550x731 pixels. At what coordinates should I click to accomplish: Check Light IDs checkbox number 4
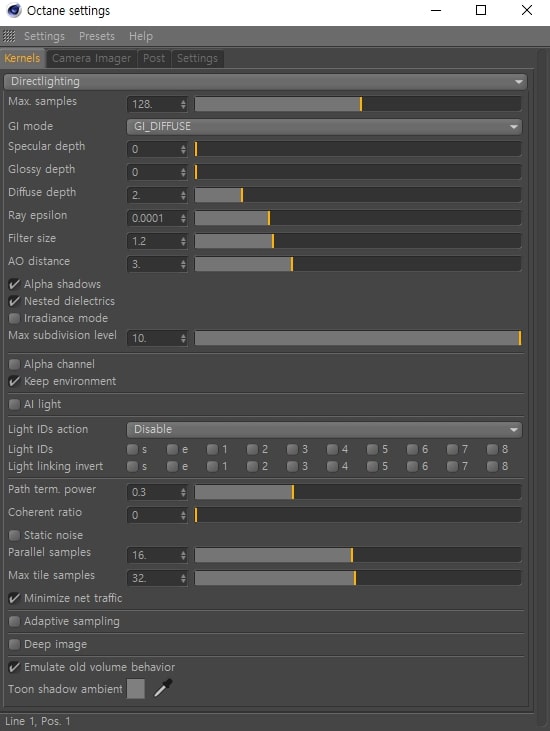(x=332, y=449)
